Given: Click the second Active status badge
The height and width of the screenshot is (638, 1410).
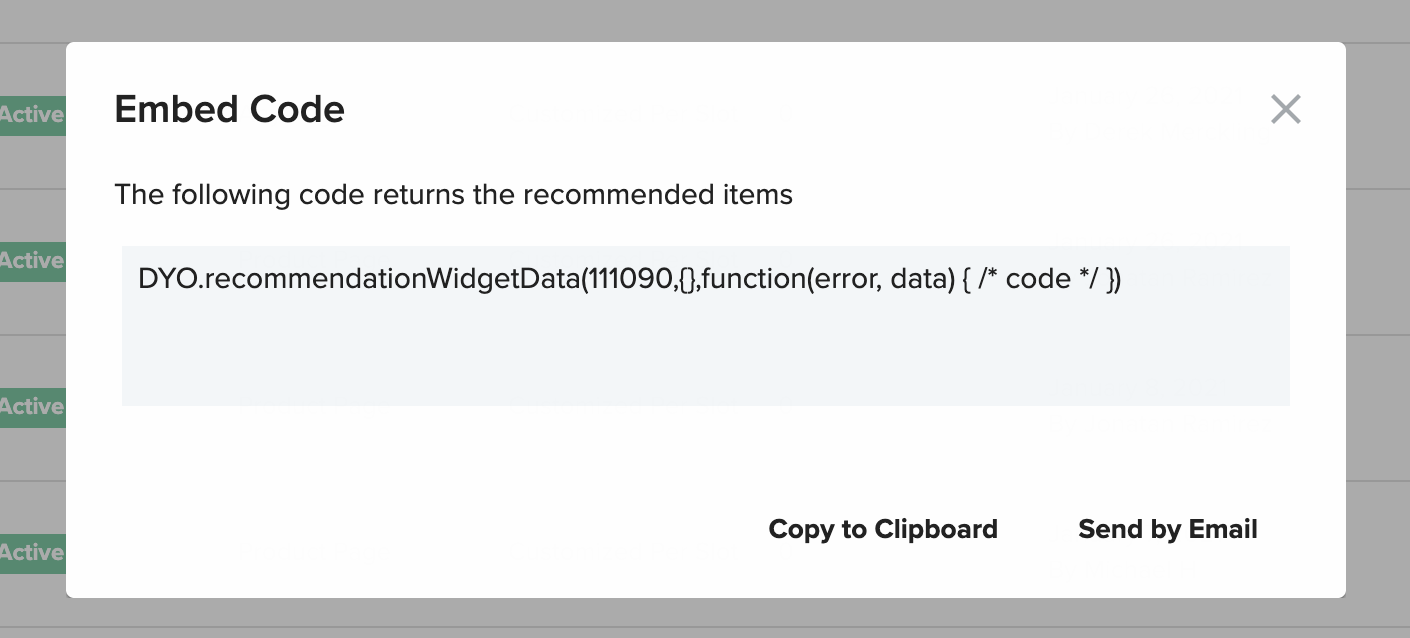Looking at the screenshot, I should click(32, 261).
